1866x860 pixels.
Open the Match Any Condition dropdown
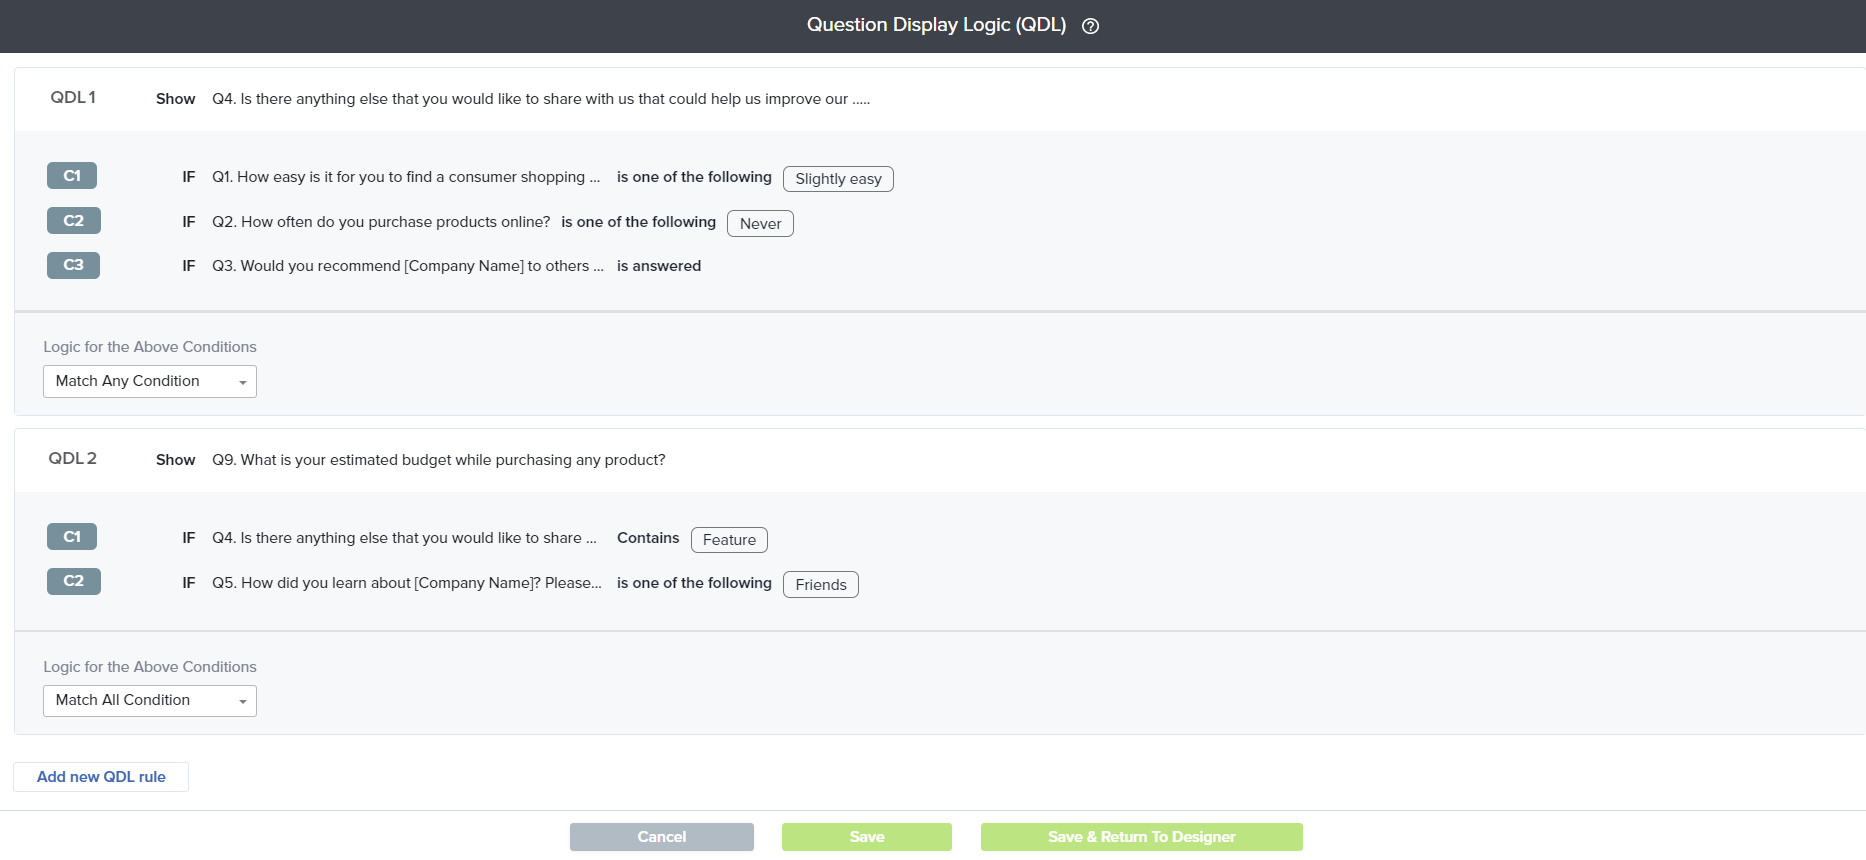150,381
